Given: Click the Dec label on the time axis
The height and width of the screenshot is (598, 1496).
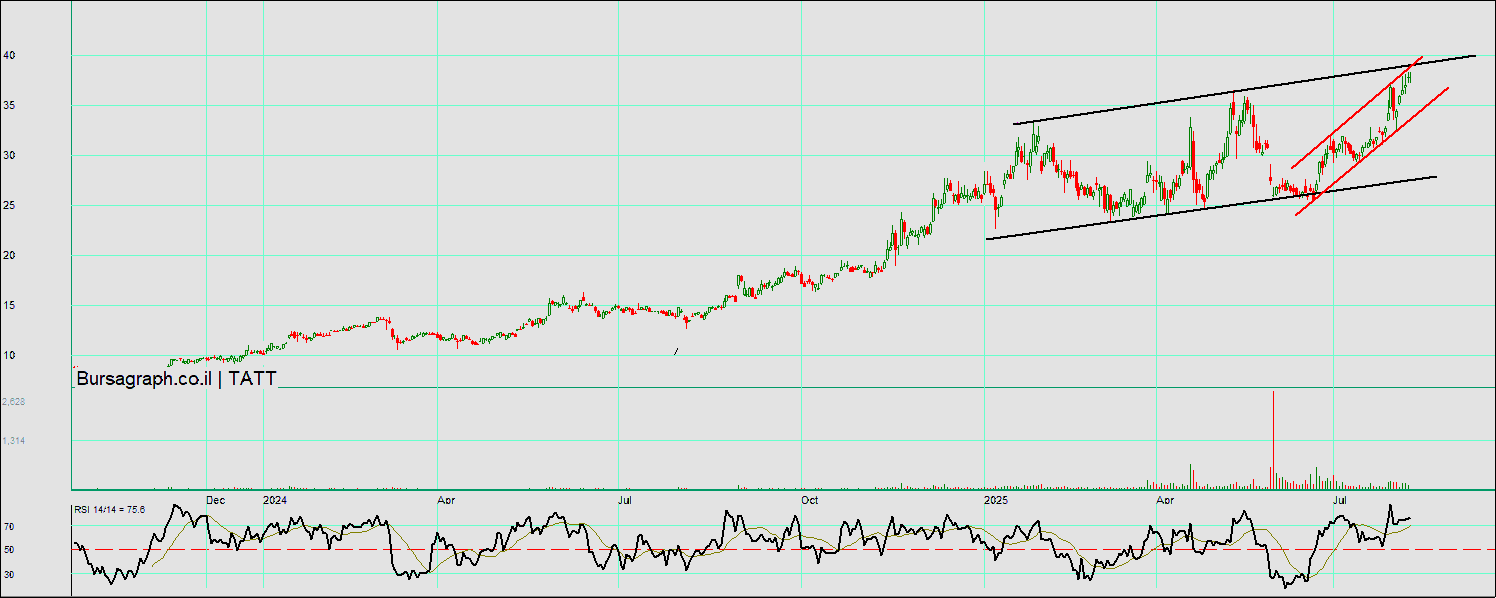Looking at the screenshot, I should tap(215, 499).
